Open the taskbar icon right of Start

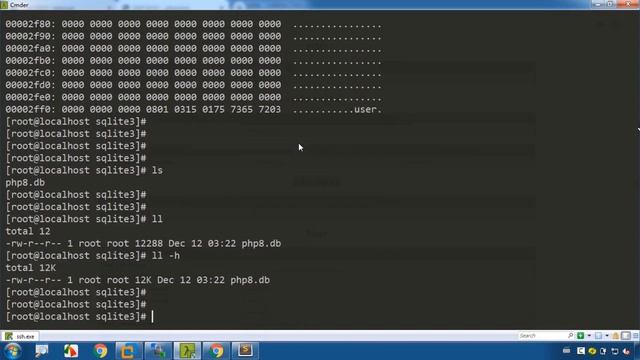coord(42,351)
